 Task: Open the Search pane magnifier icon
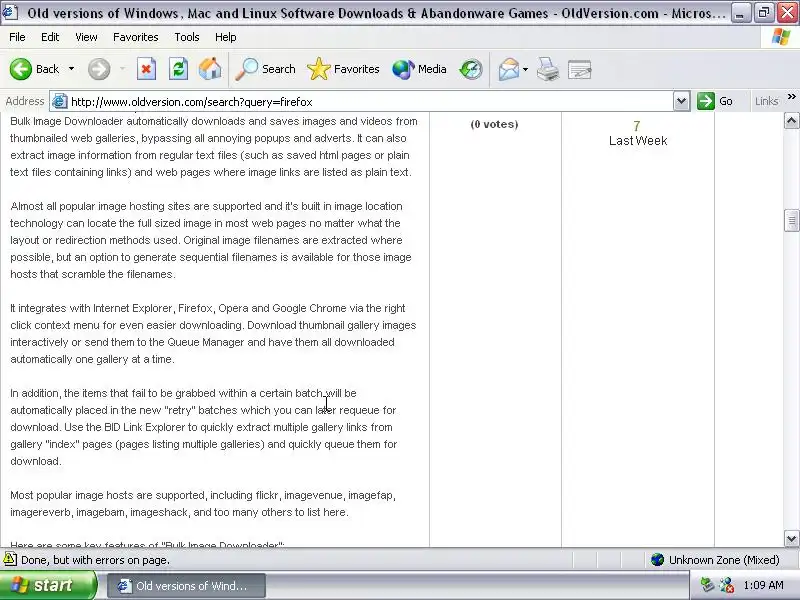point(247,69)
